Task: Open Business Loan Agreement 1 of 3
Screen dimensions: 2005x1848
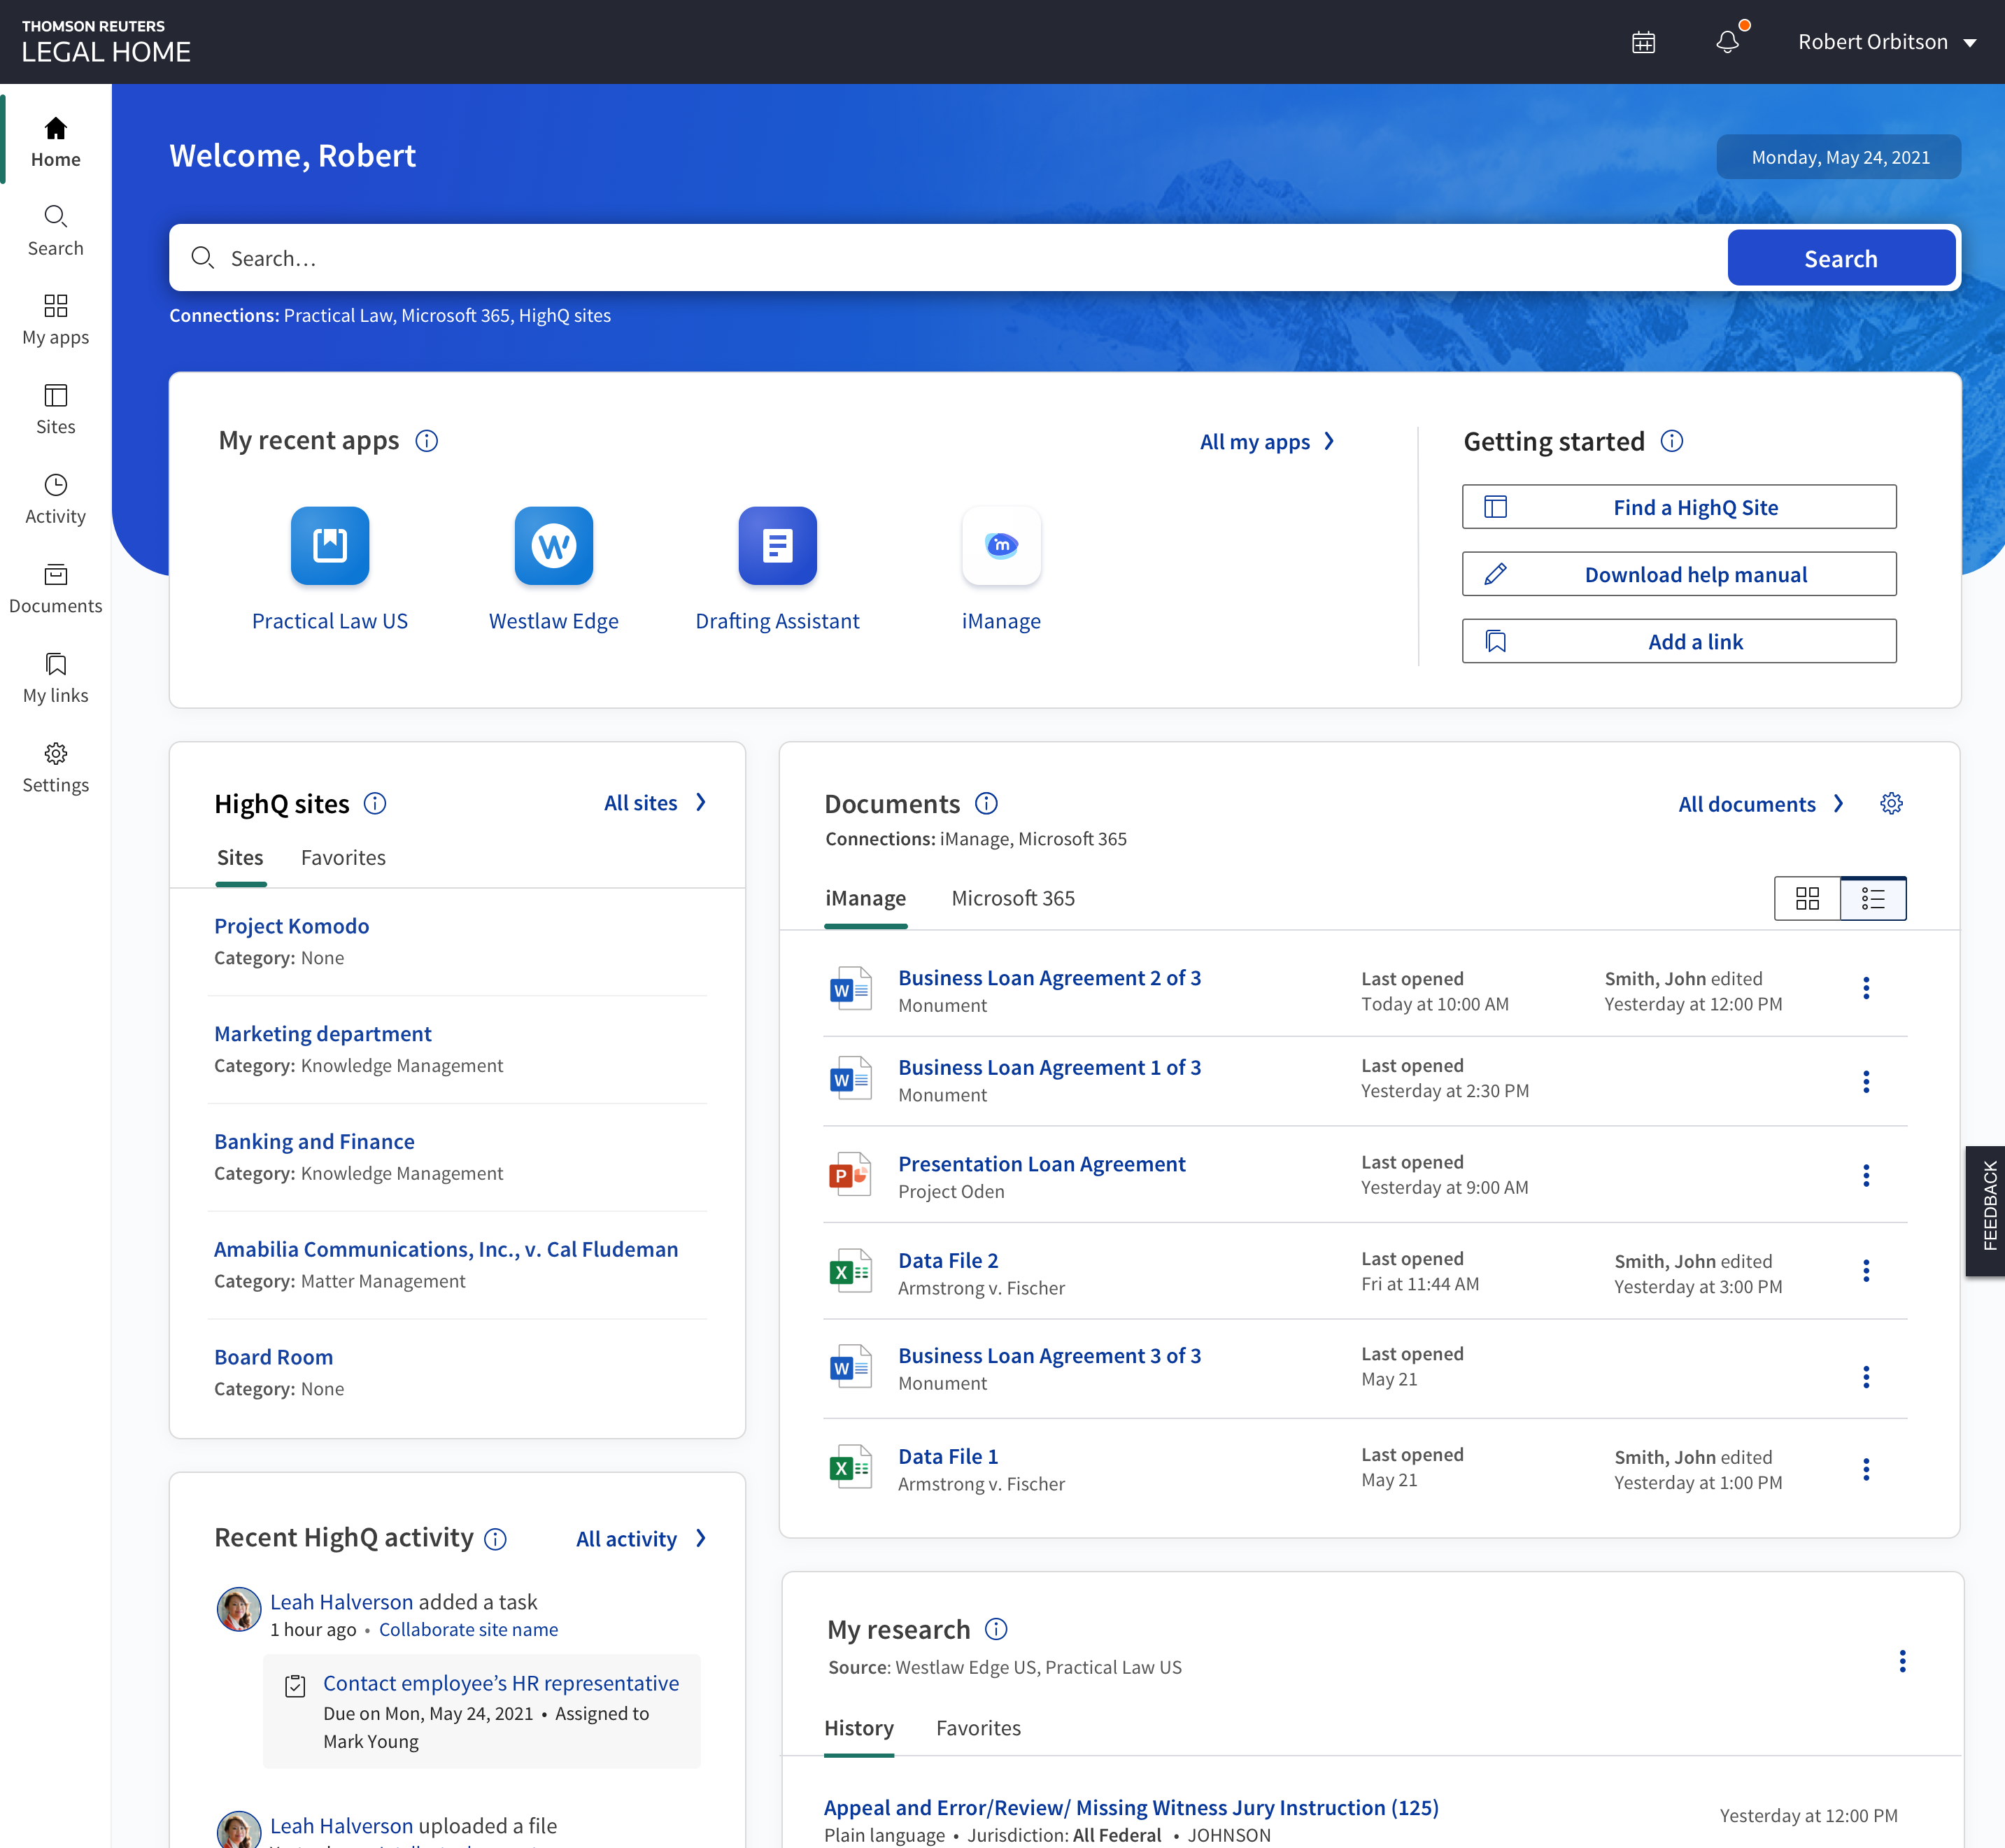Action: click(x=1049, y=1067)
